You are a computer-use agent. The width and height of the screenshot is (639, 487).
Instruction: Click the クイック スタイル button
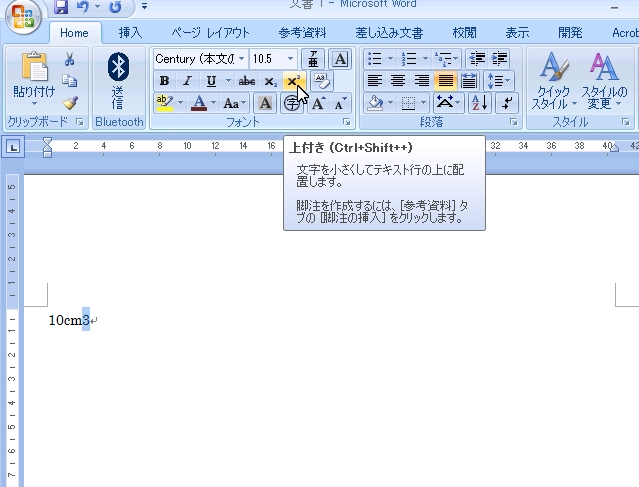[x=551, y=80]
